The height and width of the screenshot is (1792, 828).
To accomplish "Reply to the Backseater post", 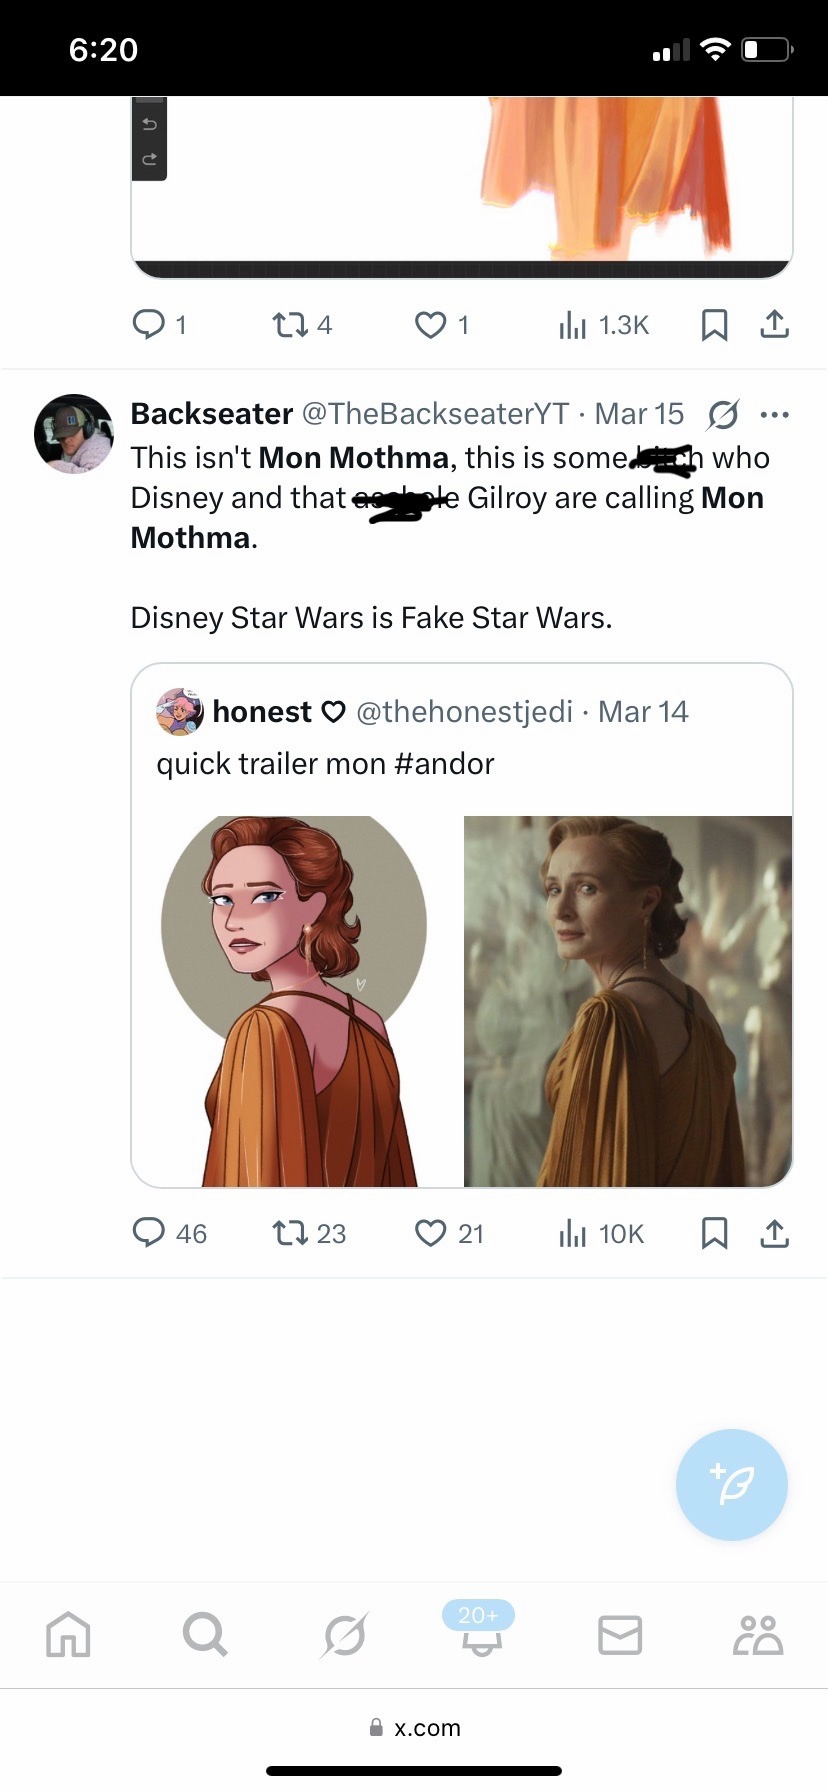I will click(149, 1232).
